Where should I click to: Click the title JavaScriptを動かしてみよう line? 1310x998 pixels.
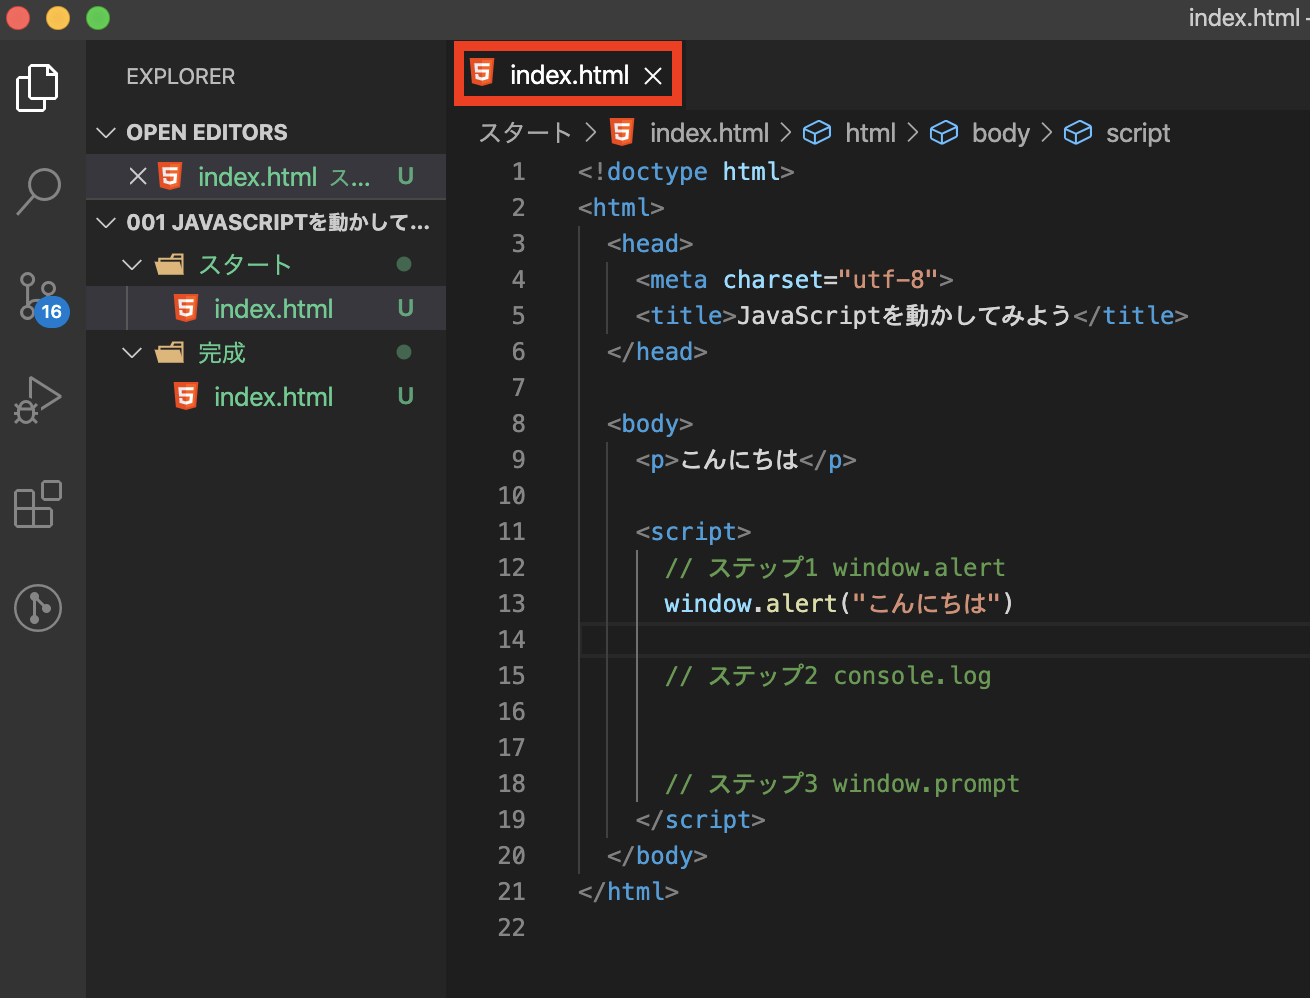912,316
